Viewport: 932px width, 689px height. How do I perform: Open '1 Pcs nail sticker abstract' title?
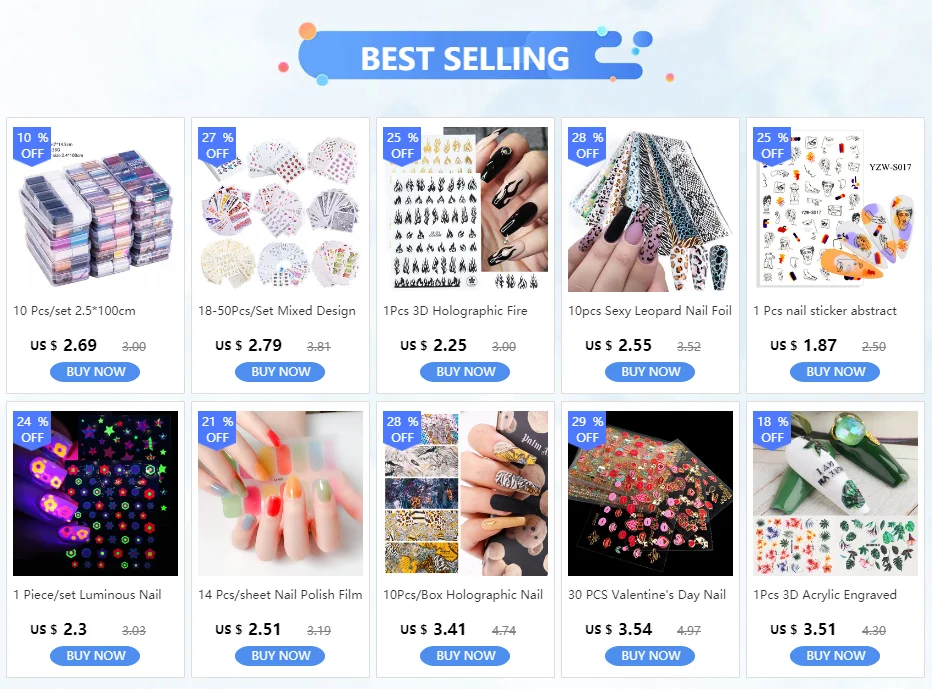(x=825, y=311)
